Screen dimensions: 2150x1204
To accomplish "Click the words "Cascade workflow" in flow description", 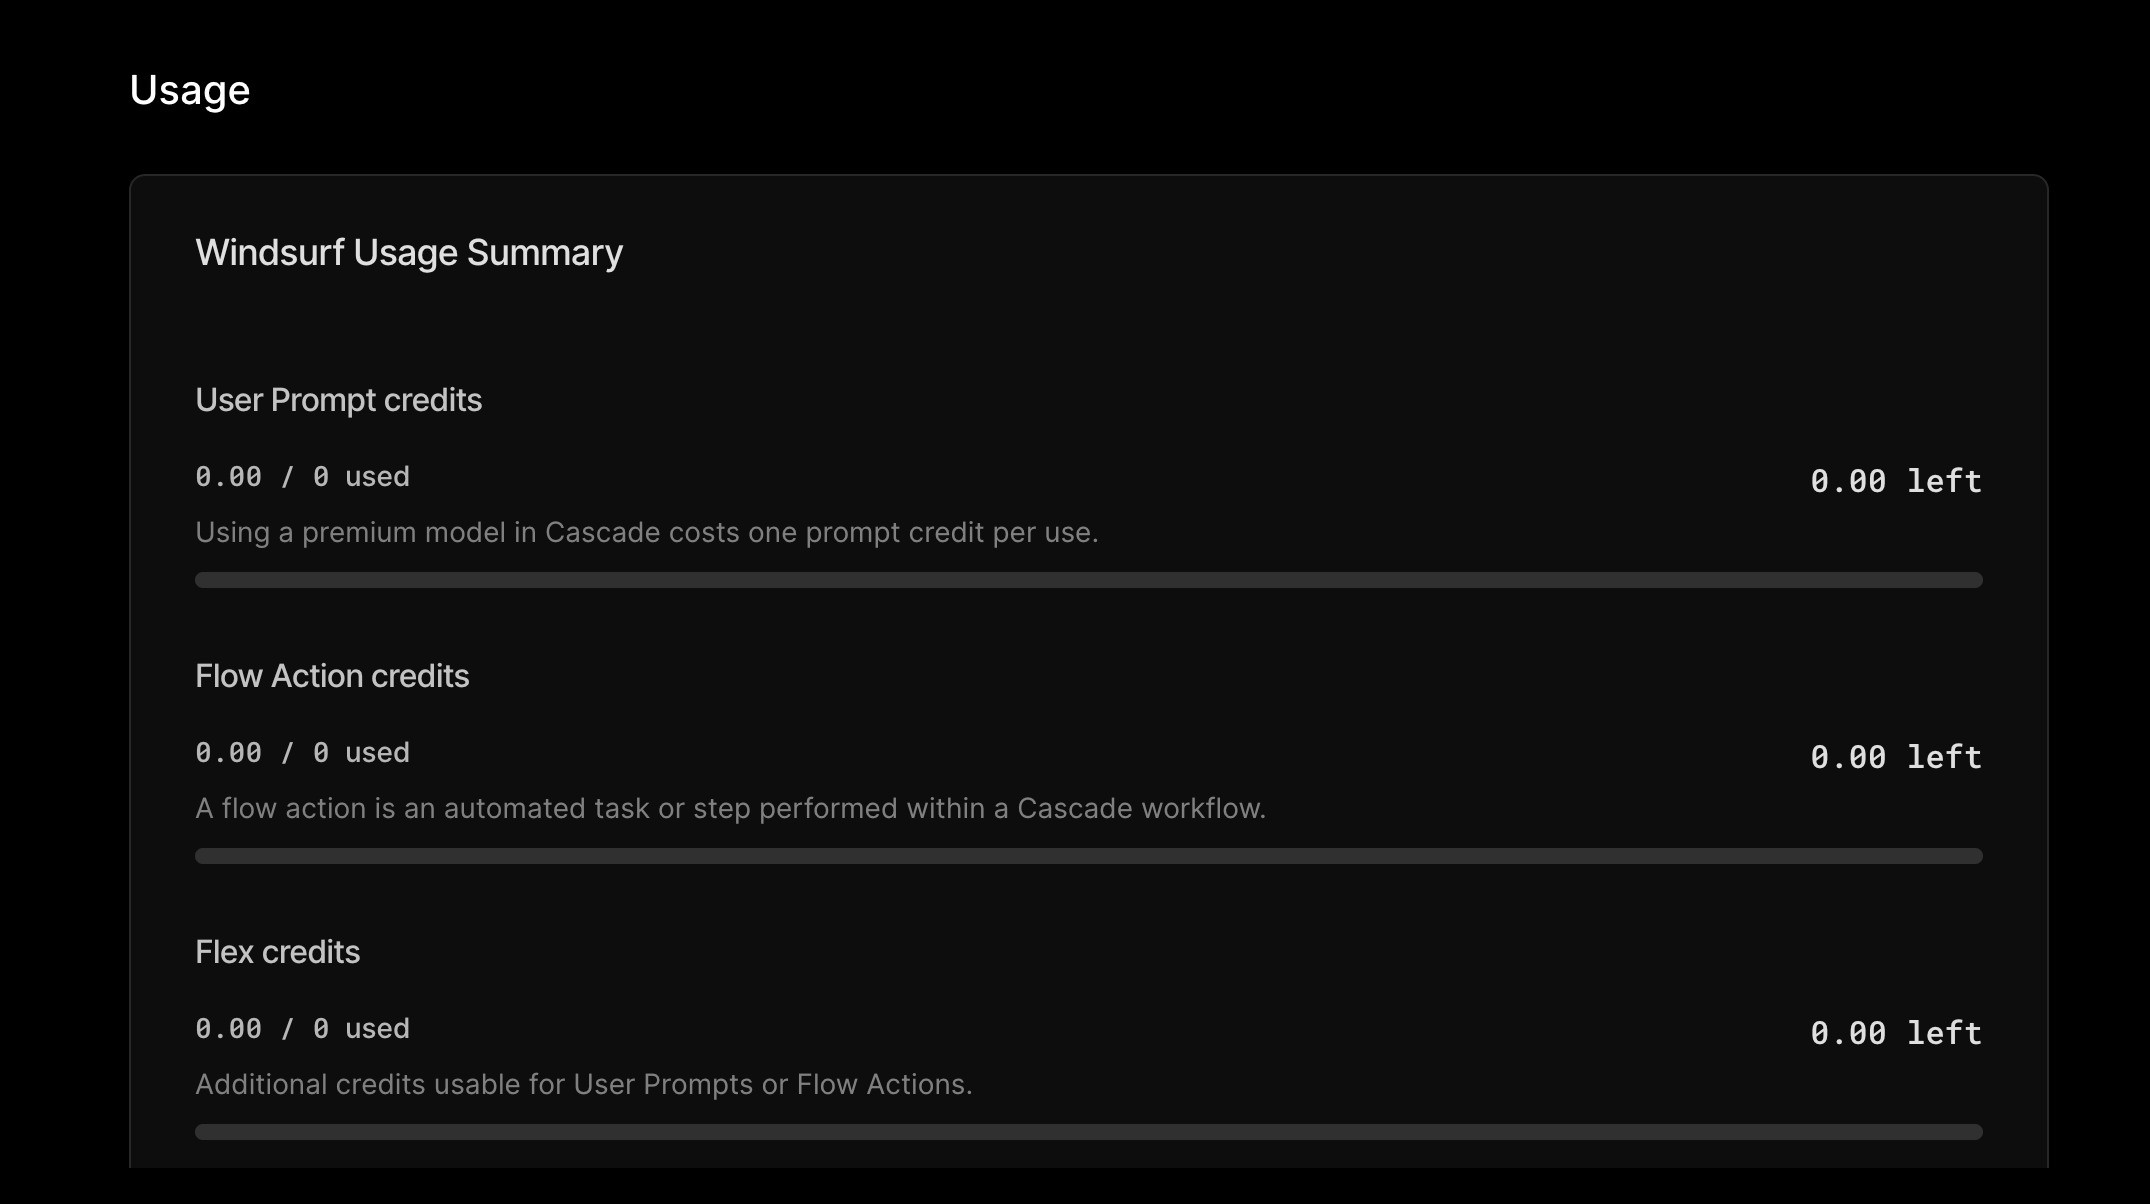I will pyautogui.click(x=1140, y=809).
